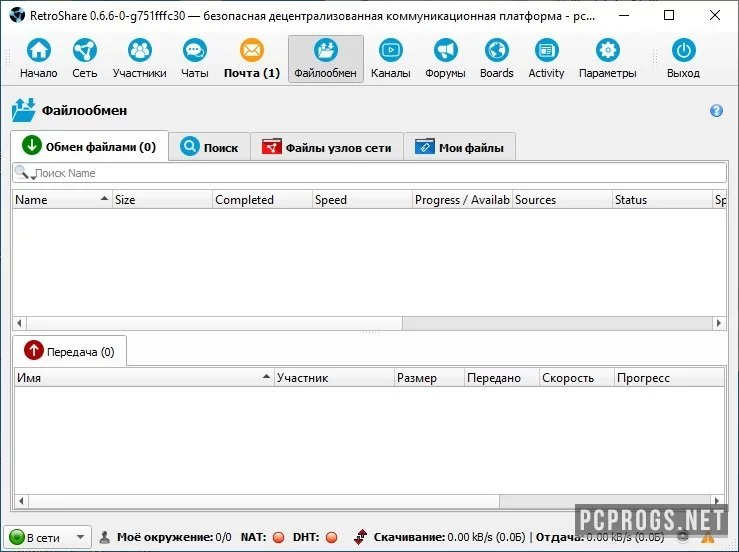Sort downloads by Speed column

(x=362, y=199)
